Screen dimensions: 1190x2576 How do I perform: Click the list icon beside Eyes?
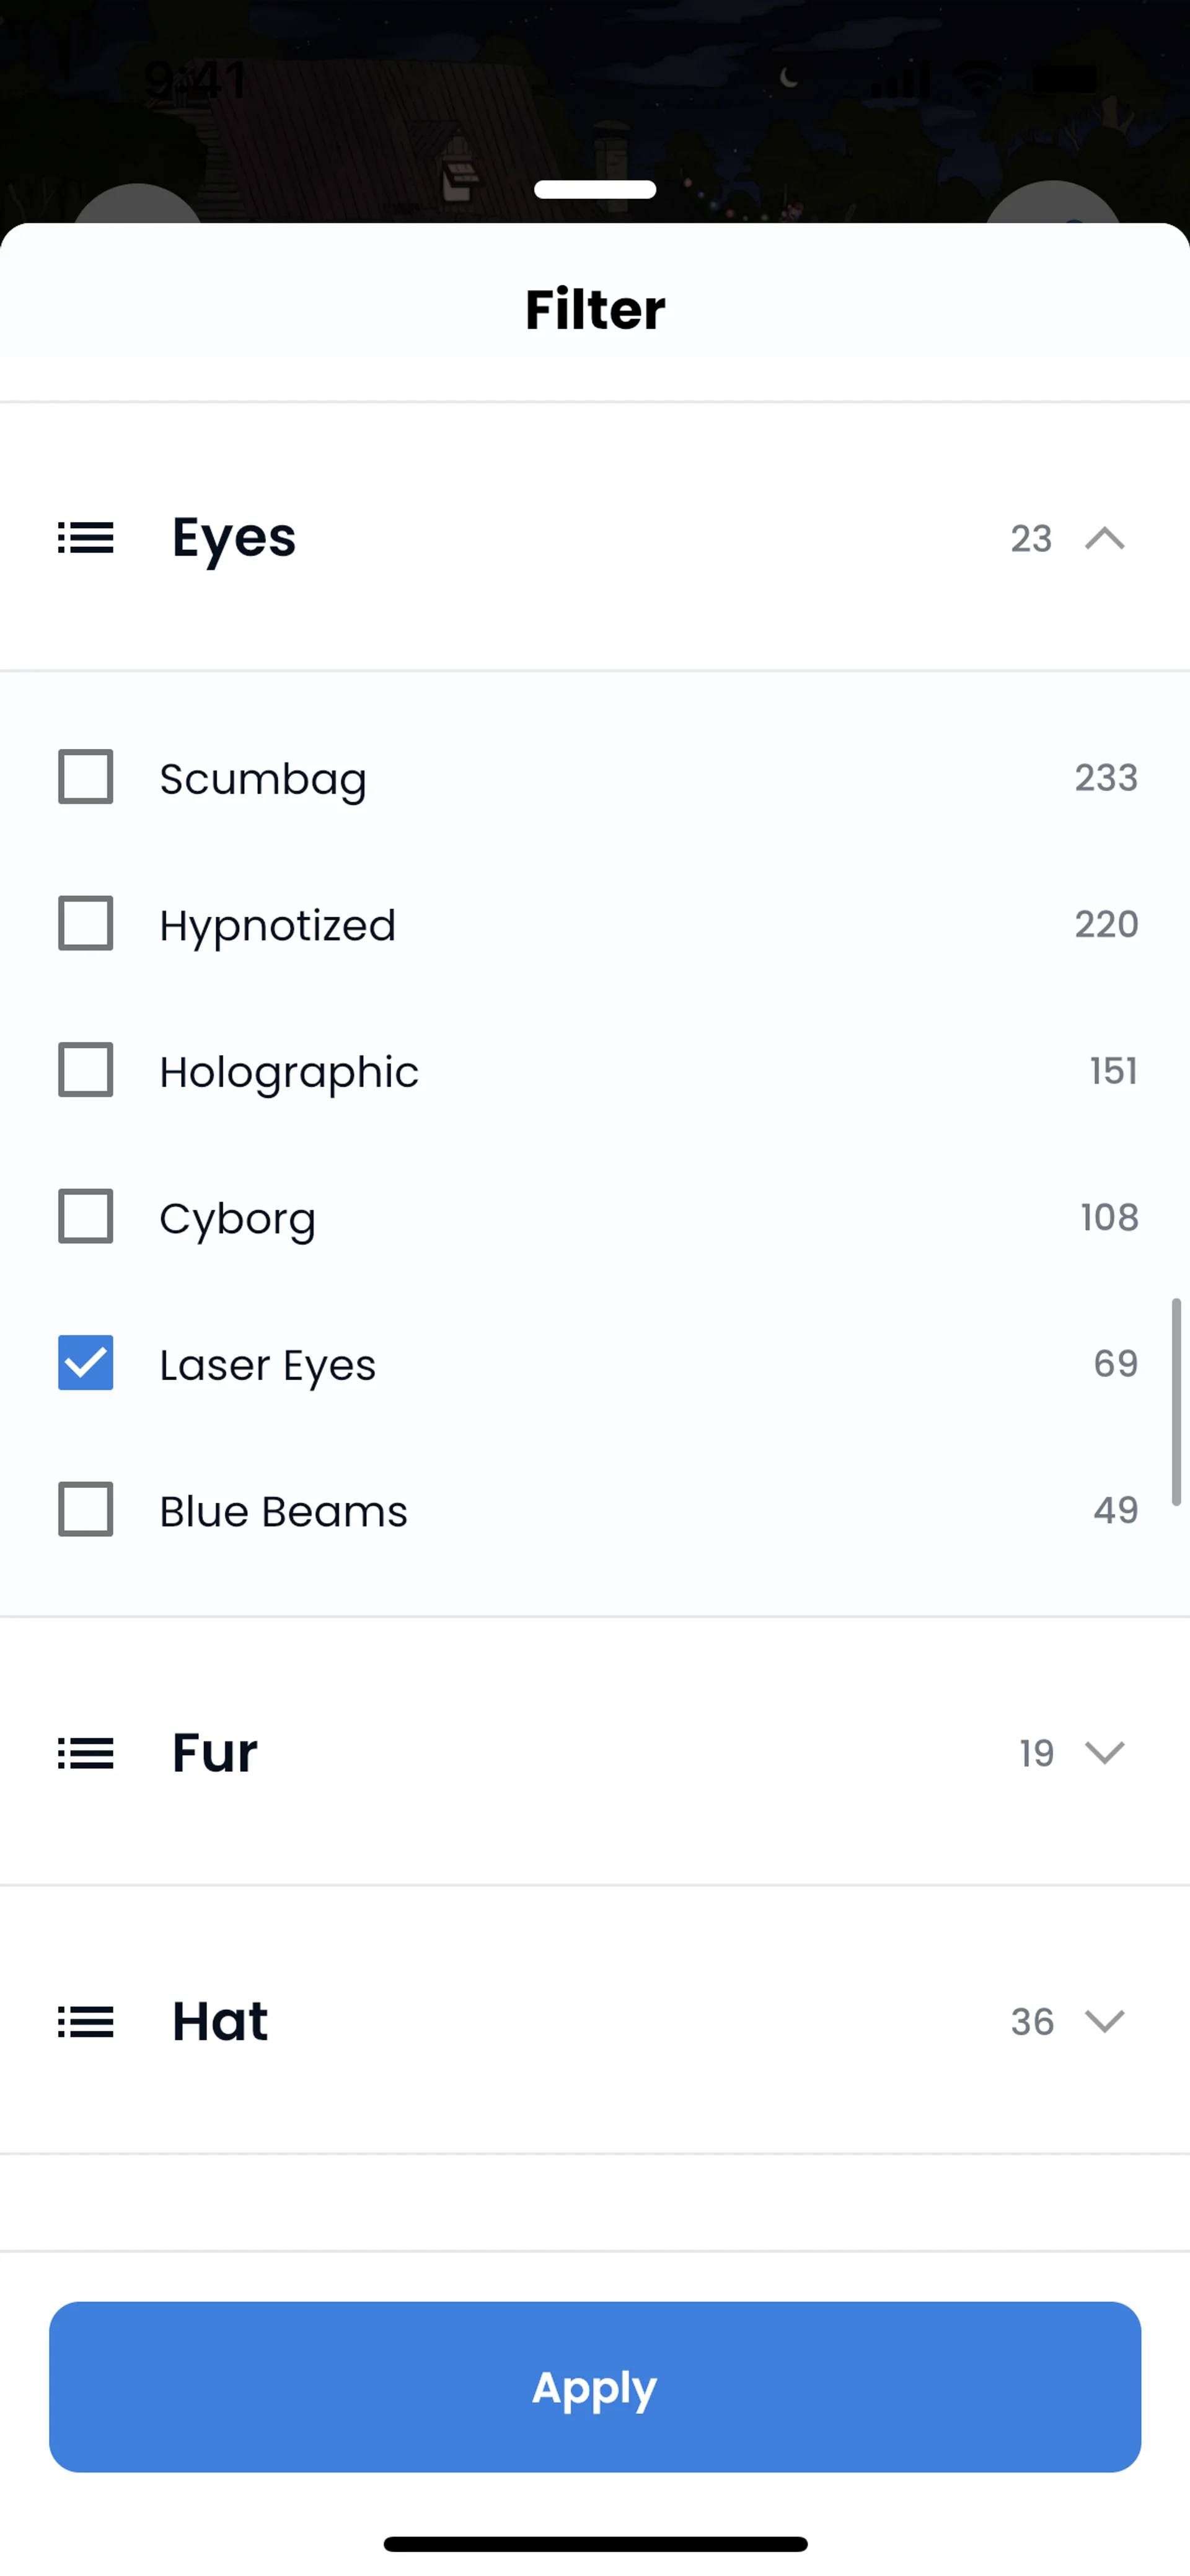(86, 538)
